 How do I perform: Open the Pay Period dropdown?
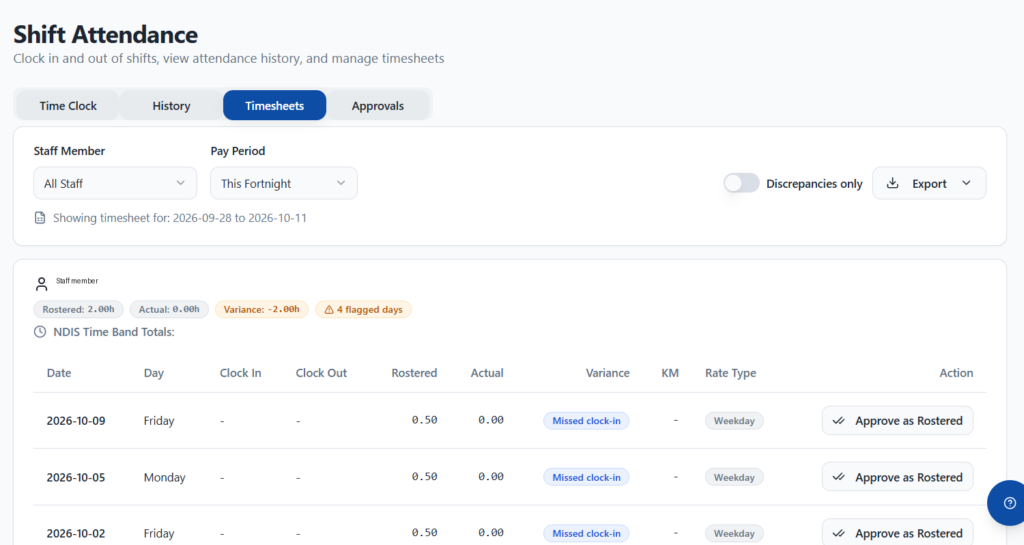[283, 183]
